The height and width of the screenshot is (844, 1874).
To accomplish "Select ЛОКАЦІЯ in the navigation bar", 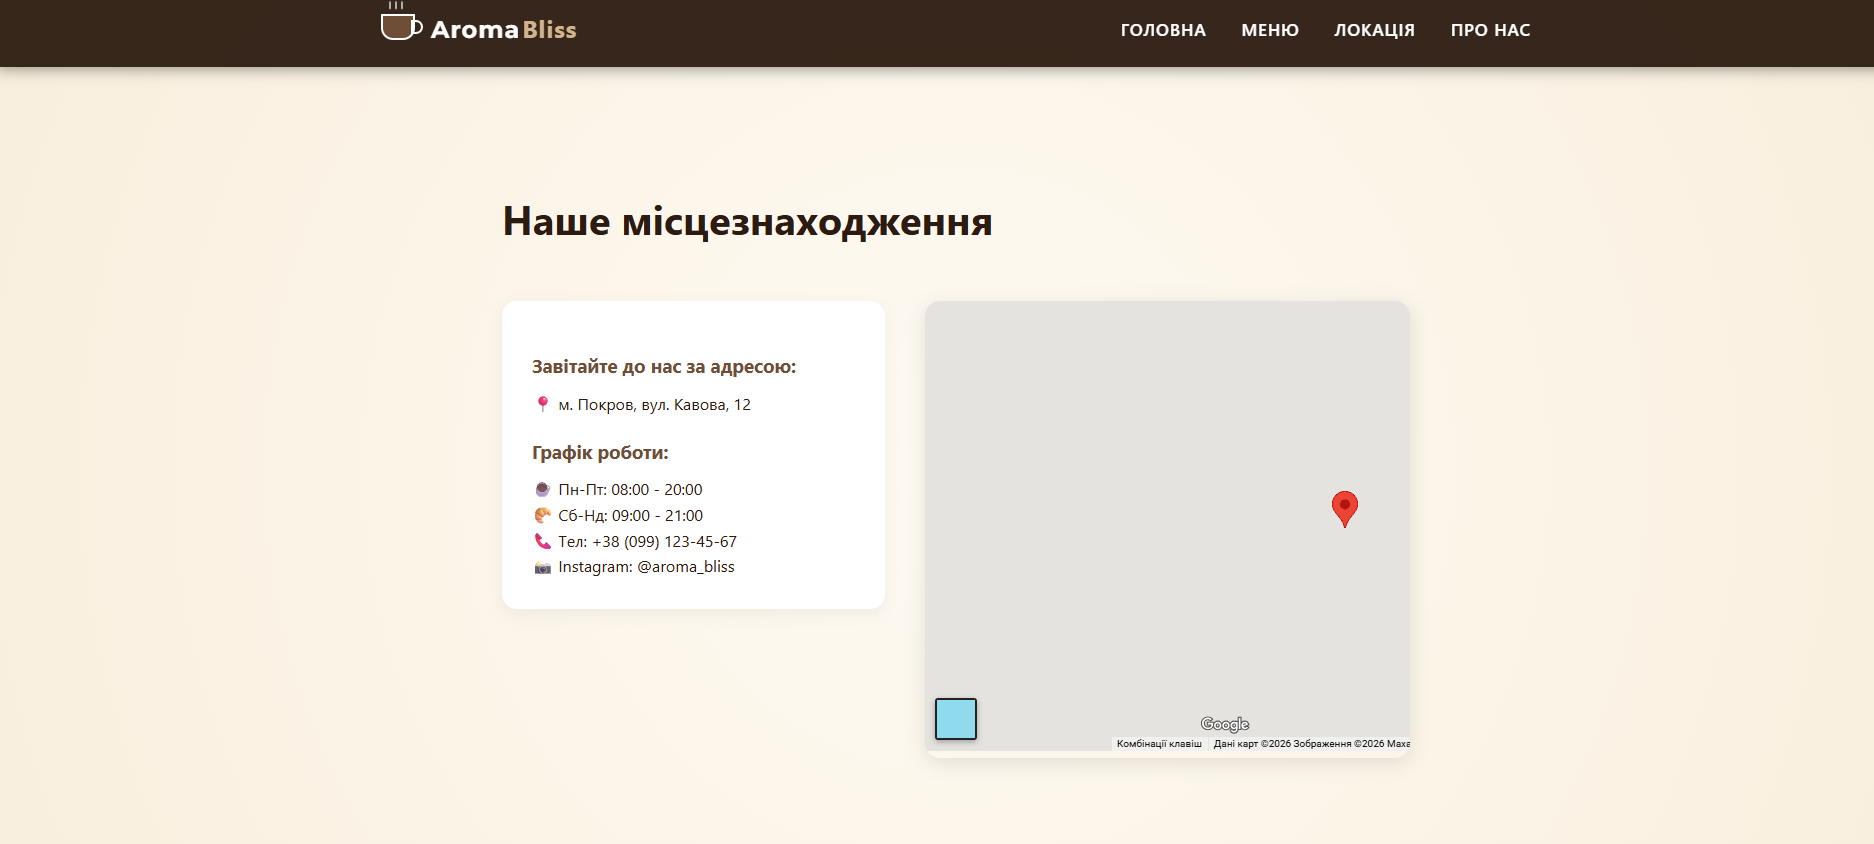I will (1374, 30).
